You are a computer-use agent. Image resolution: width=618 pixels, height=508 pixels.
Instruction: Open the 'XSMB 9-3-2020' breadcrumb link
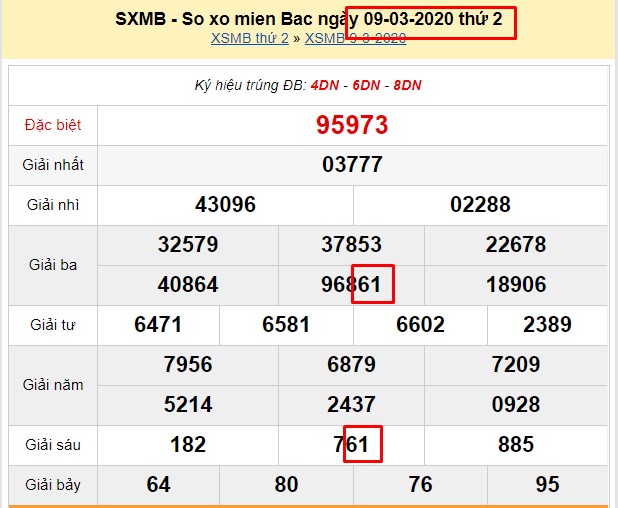(x=355, y=38)
